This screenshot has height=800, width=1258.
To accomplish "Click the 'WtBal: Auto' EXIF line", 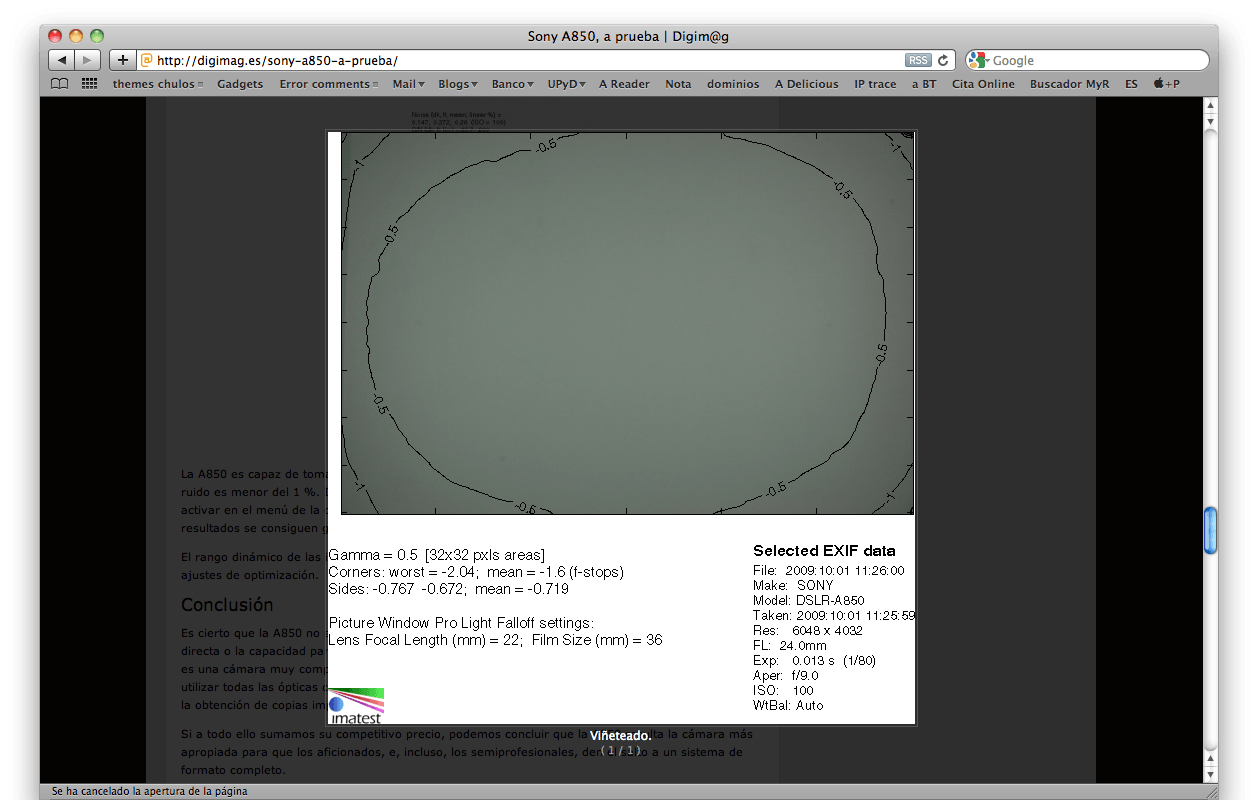I will 788,705.
